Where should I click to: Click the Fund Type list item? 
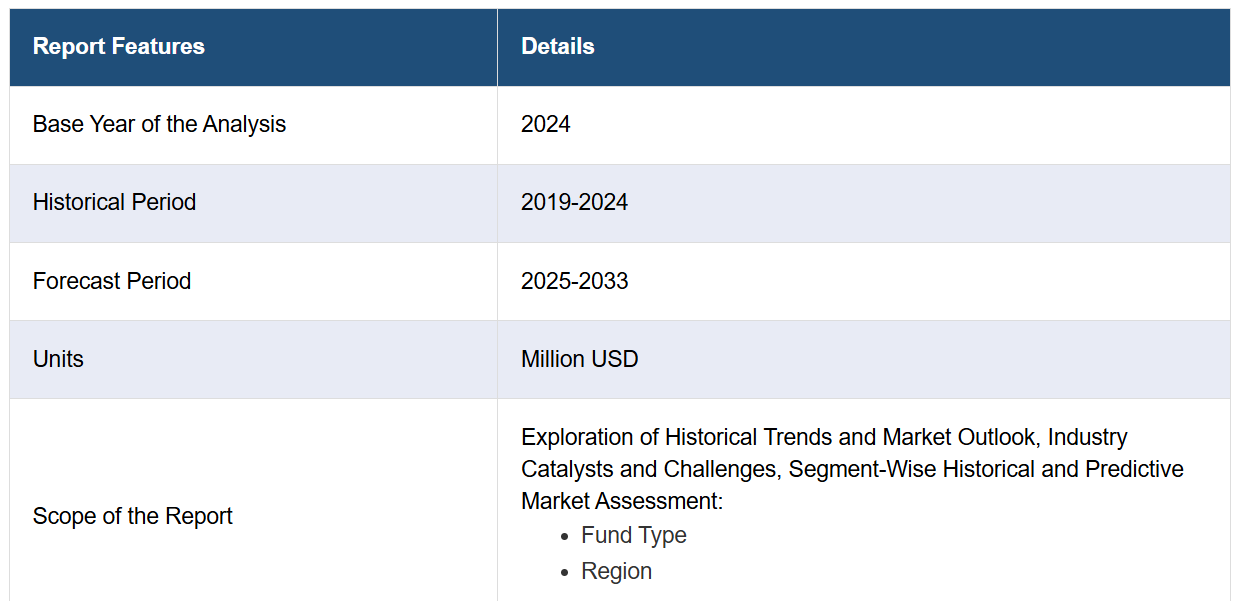tap(633, 536)
